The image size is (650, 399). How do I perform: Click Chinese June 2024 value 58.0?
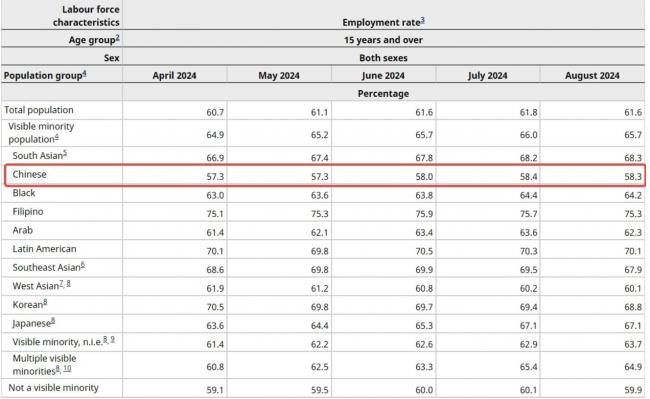pos(424,177)
